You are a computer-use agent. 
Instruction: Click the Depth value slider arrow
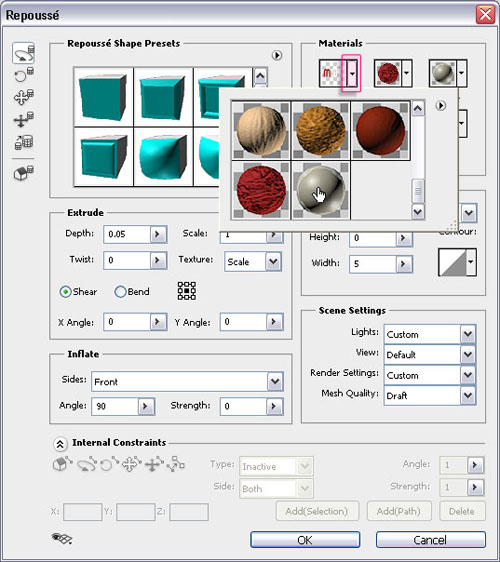pyautogui.click(x=158, y=234)
